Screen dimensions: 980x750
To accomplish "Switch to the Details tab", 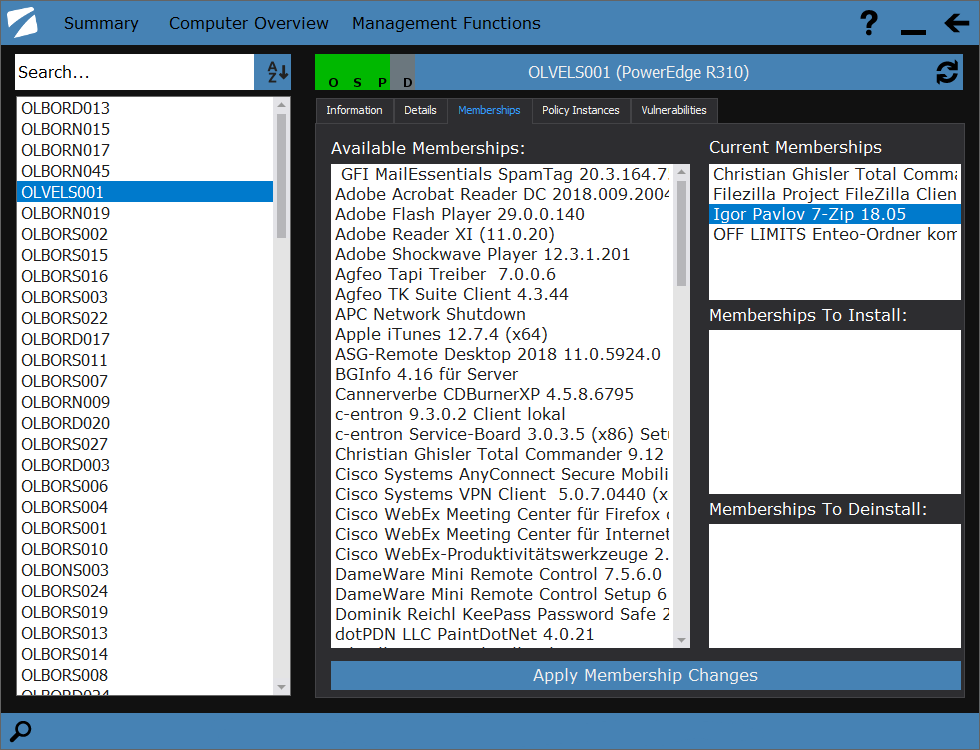I will pyautogui.click(x=420, y=110).
